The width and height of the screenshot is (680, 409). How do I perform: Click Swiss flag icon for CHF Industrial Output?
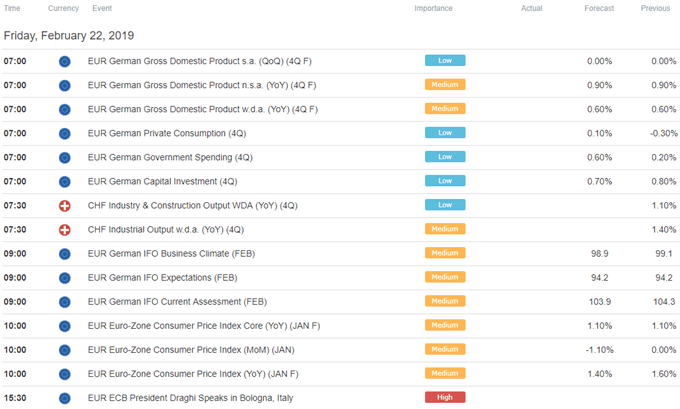click(65, 230)
